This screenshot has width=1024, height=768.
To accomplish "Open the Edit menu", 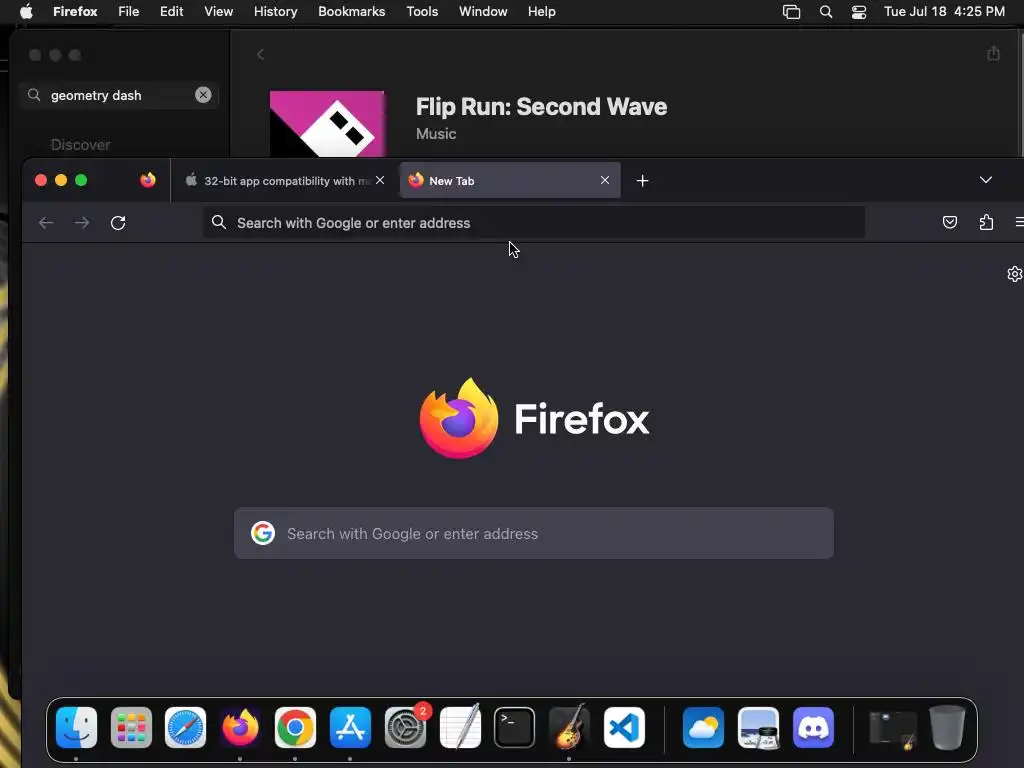I will point(172,12).
